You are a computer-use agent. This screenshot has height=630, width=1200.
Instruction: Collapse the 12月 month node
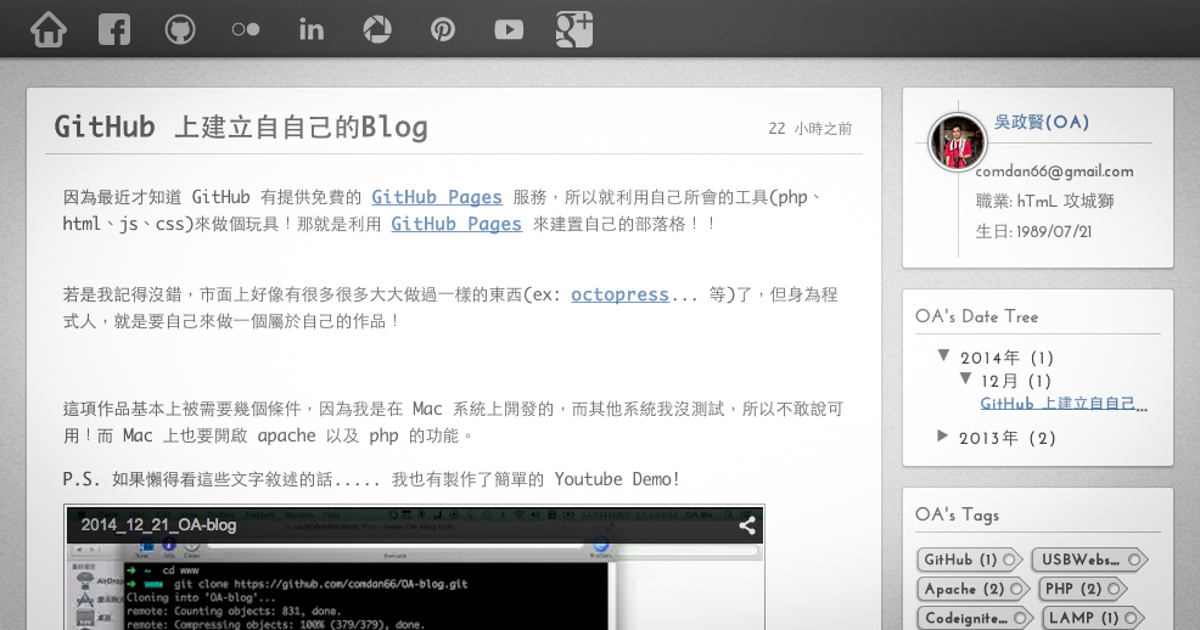point(965,379)
